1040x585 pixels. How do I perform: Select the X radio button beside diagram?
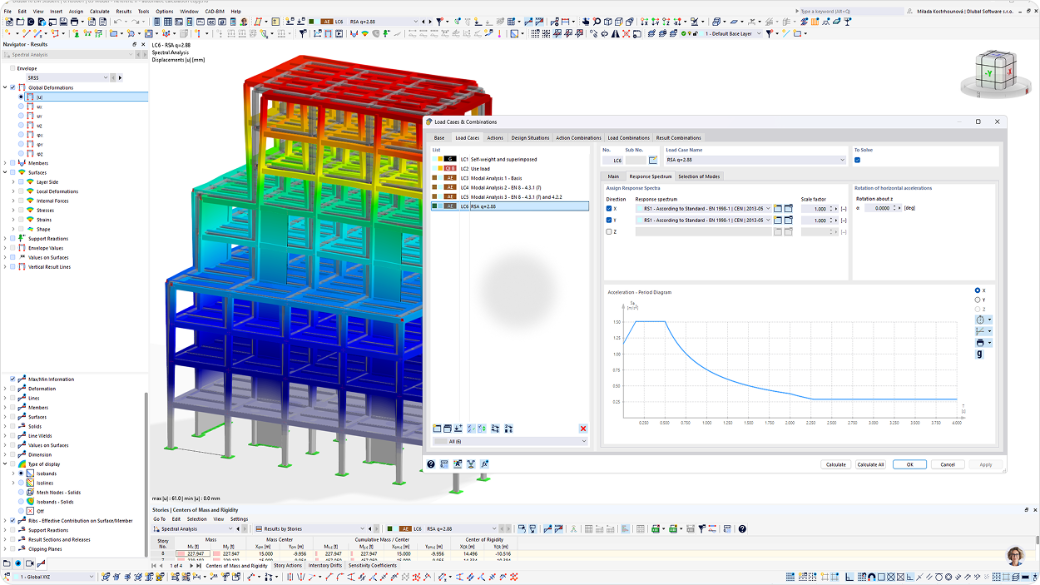click(978, 291)
